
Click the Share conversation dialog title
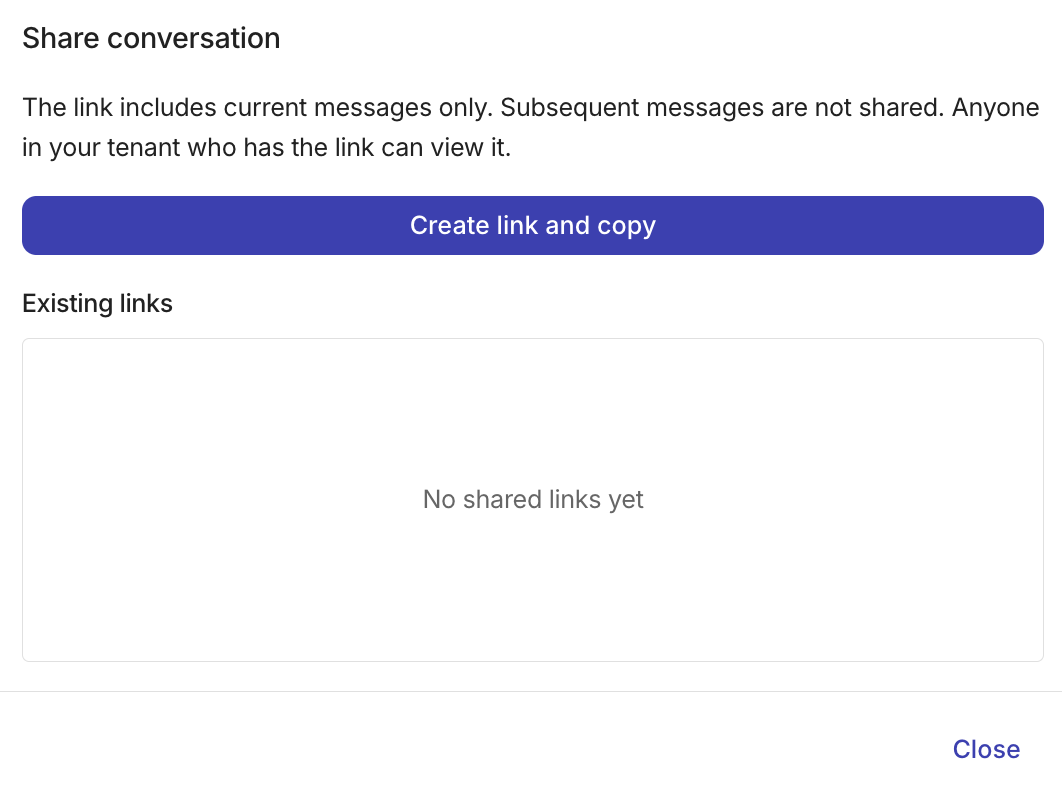[x=151, y=38]
